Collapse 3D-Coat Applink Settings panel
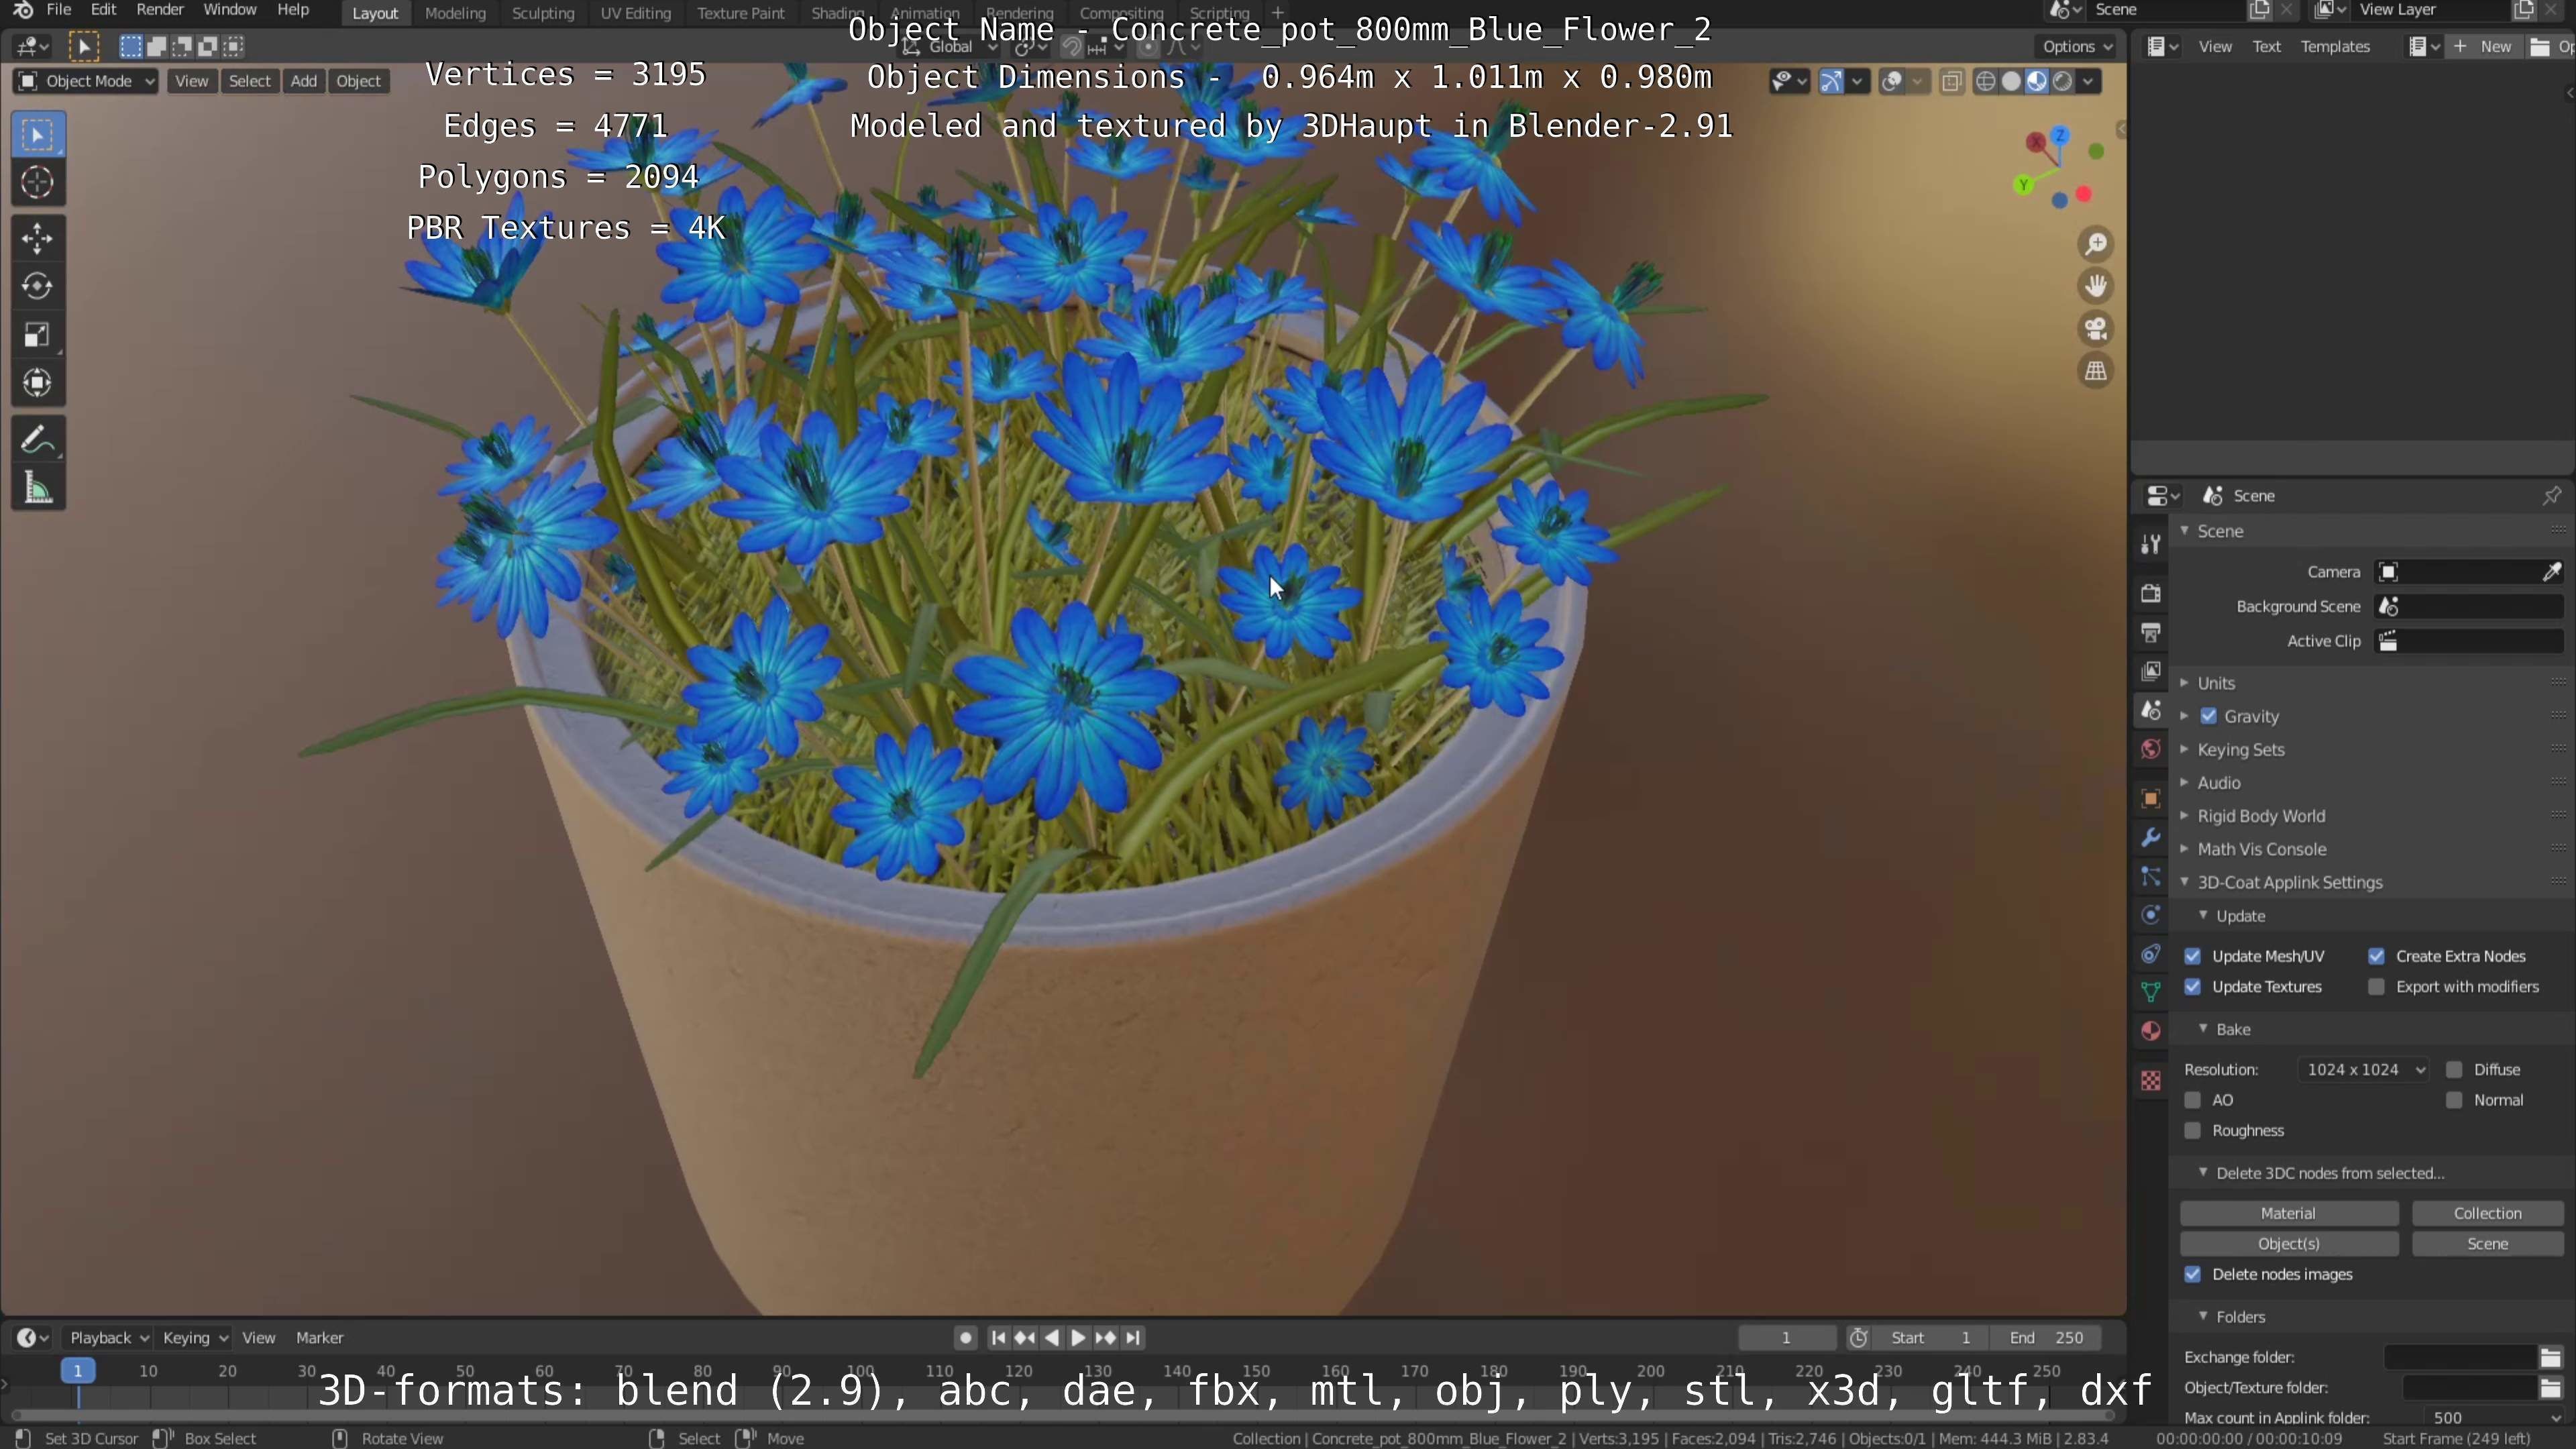This screenshot has height=1449, width=2576. [x=2290, y=882]
